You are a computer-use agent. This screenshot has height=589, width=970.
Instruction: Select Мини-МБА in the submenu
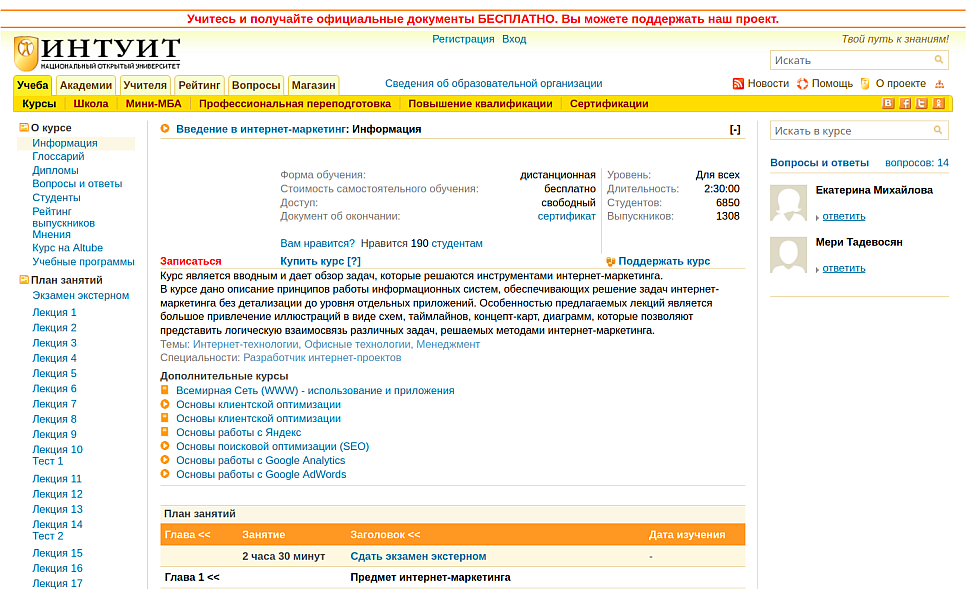(x=153, y=104)
